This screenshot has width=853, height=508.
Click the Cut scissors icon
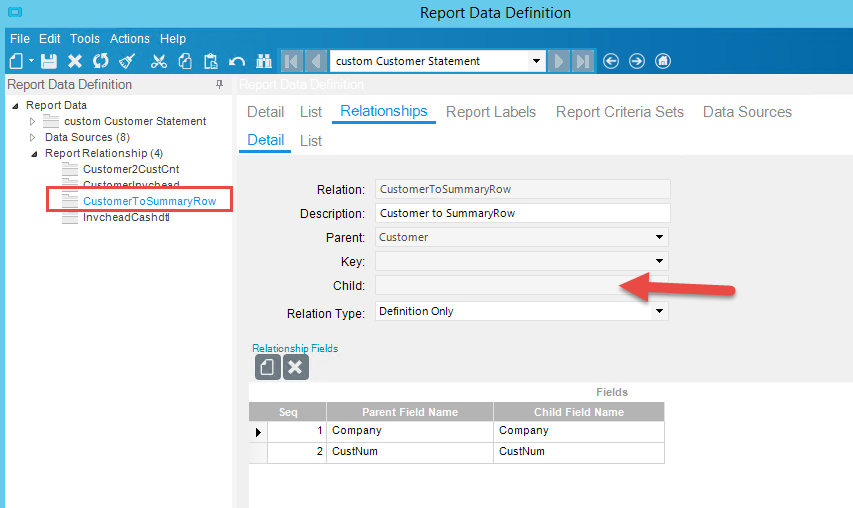pos(159,61)
